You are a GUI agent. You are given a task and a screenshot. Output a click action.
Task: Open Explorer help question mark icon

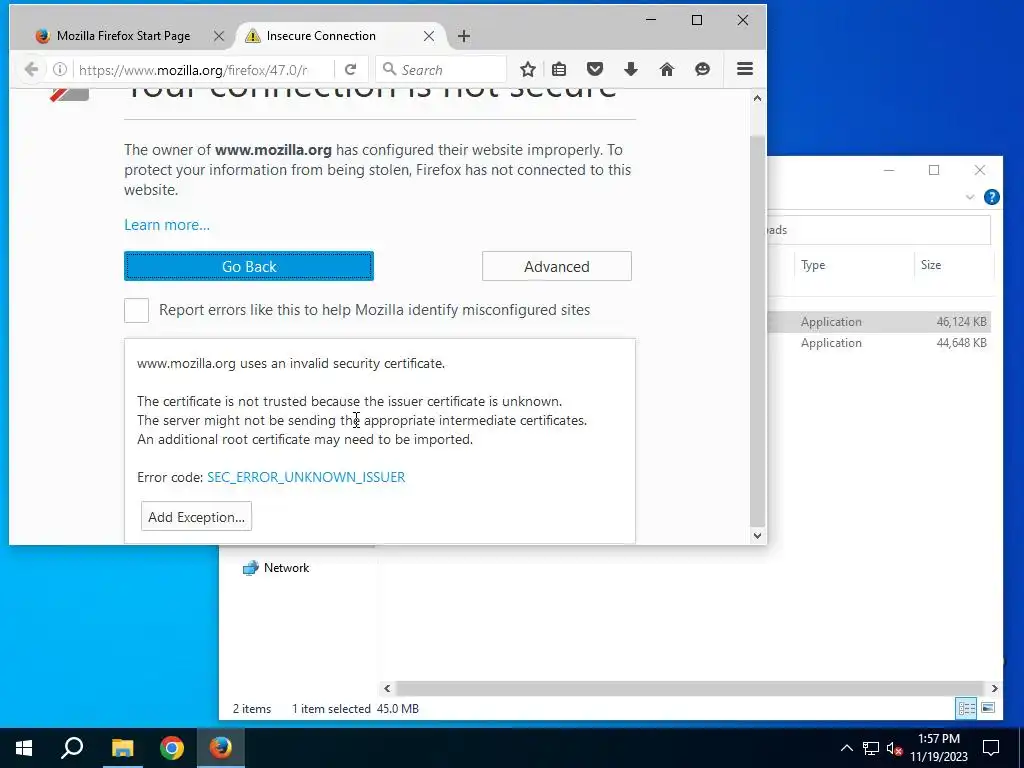tap(991, 197)
